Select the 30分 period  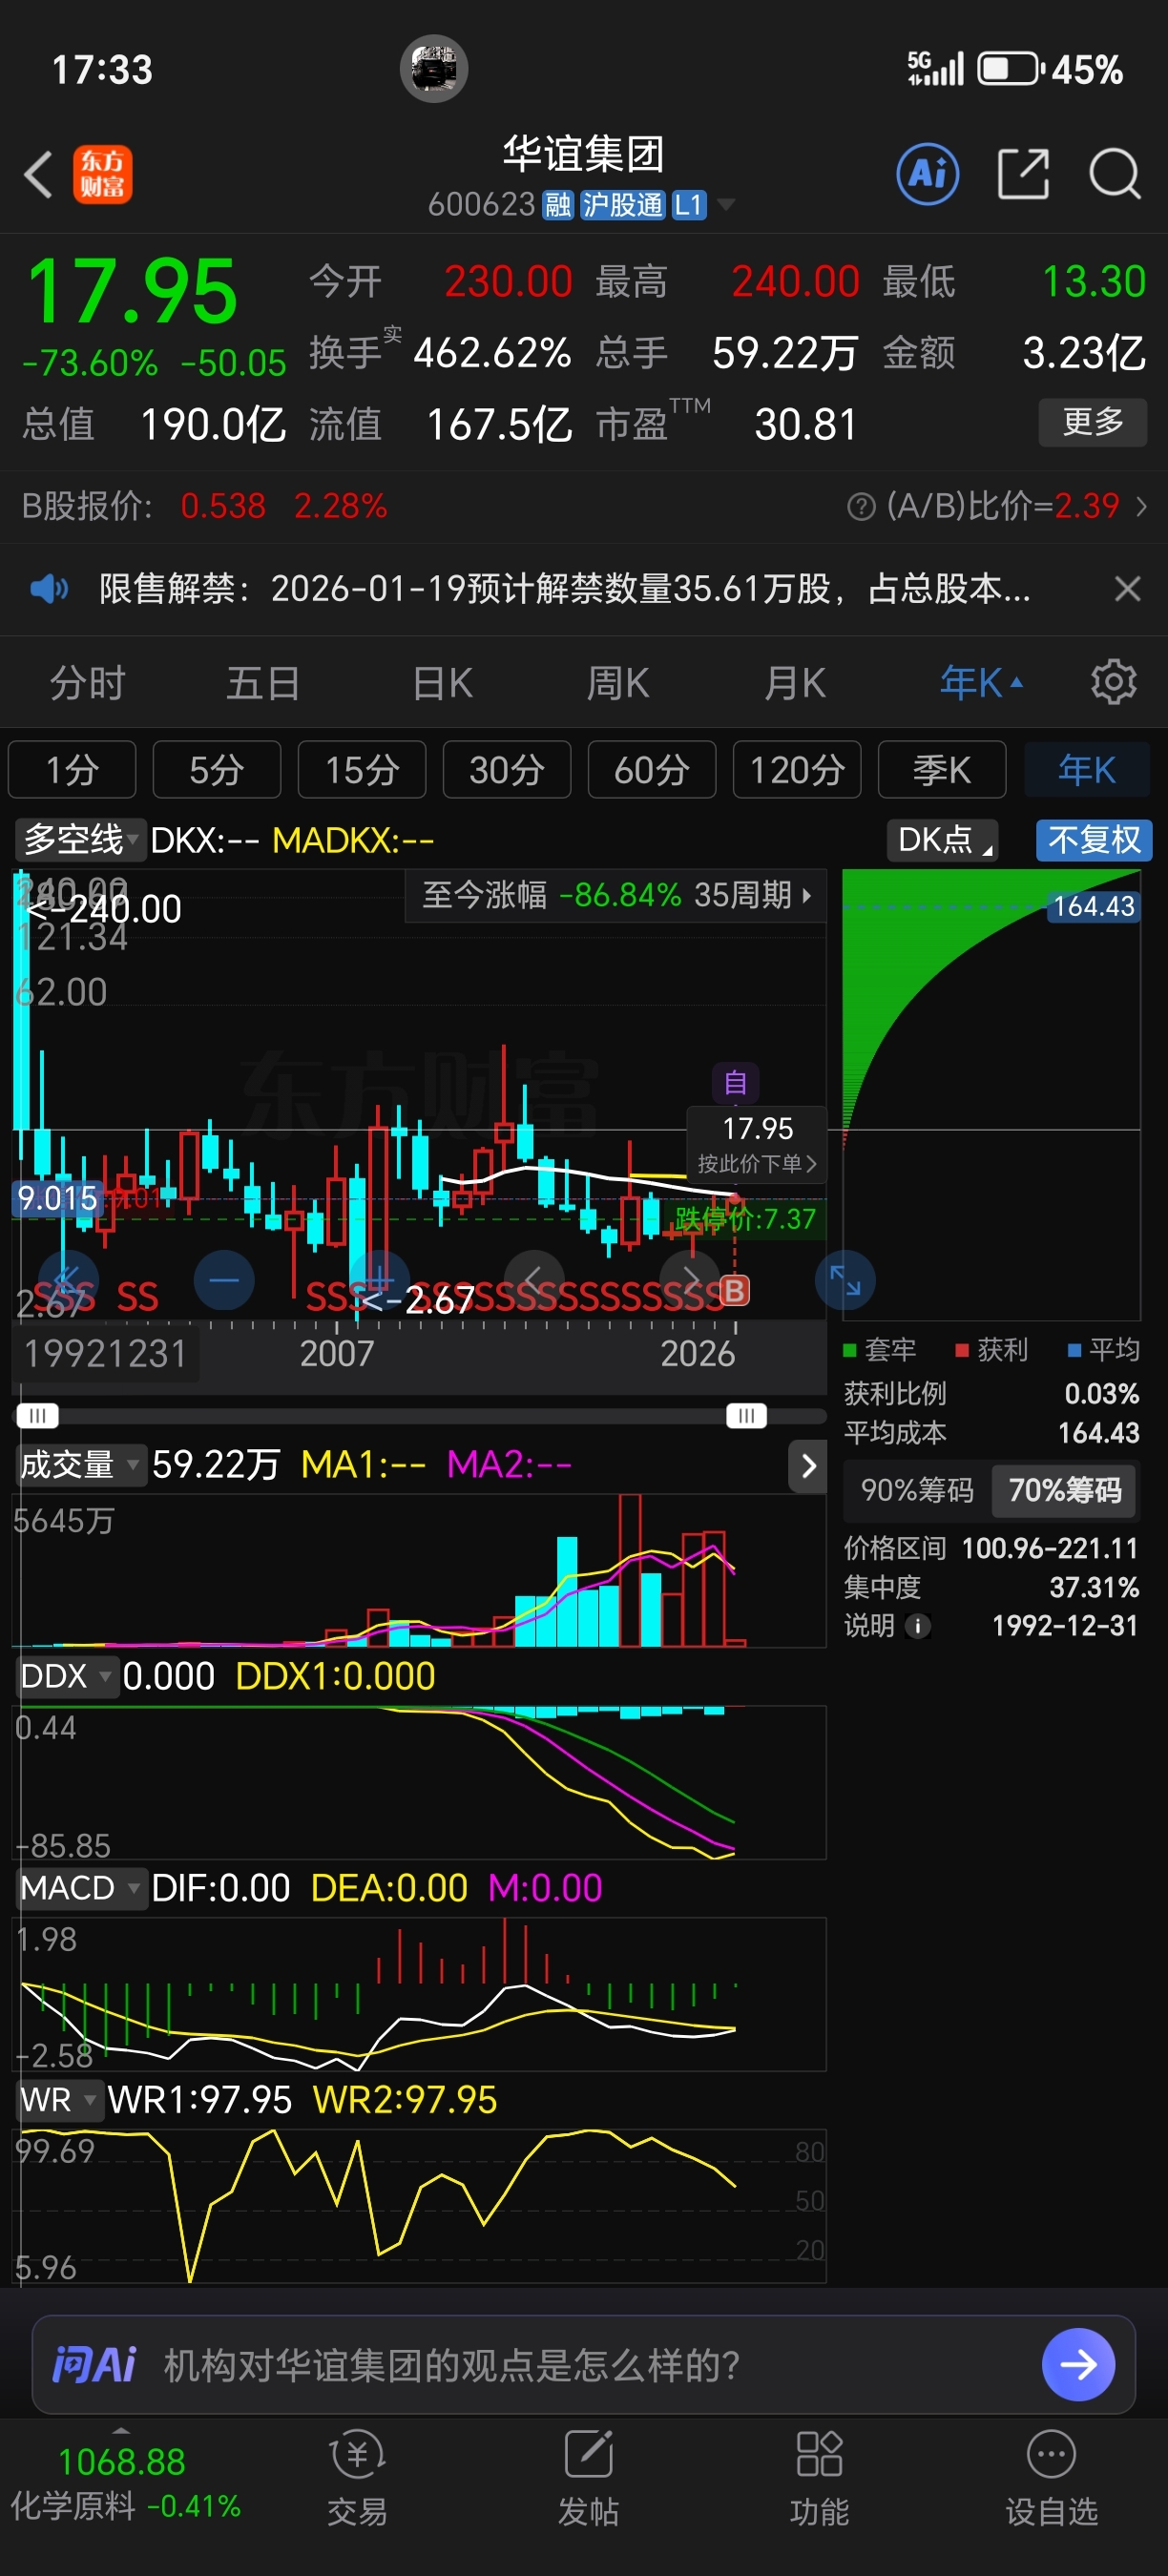click(507, 770)
